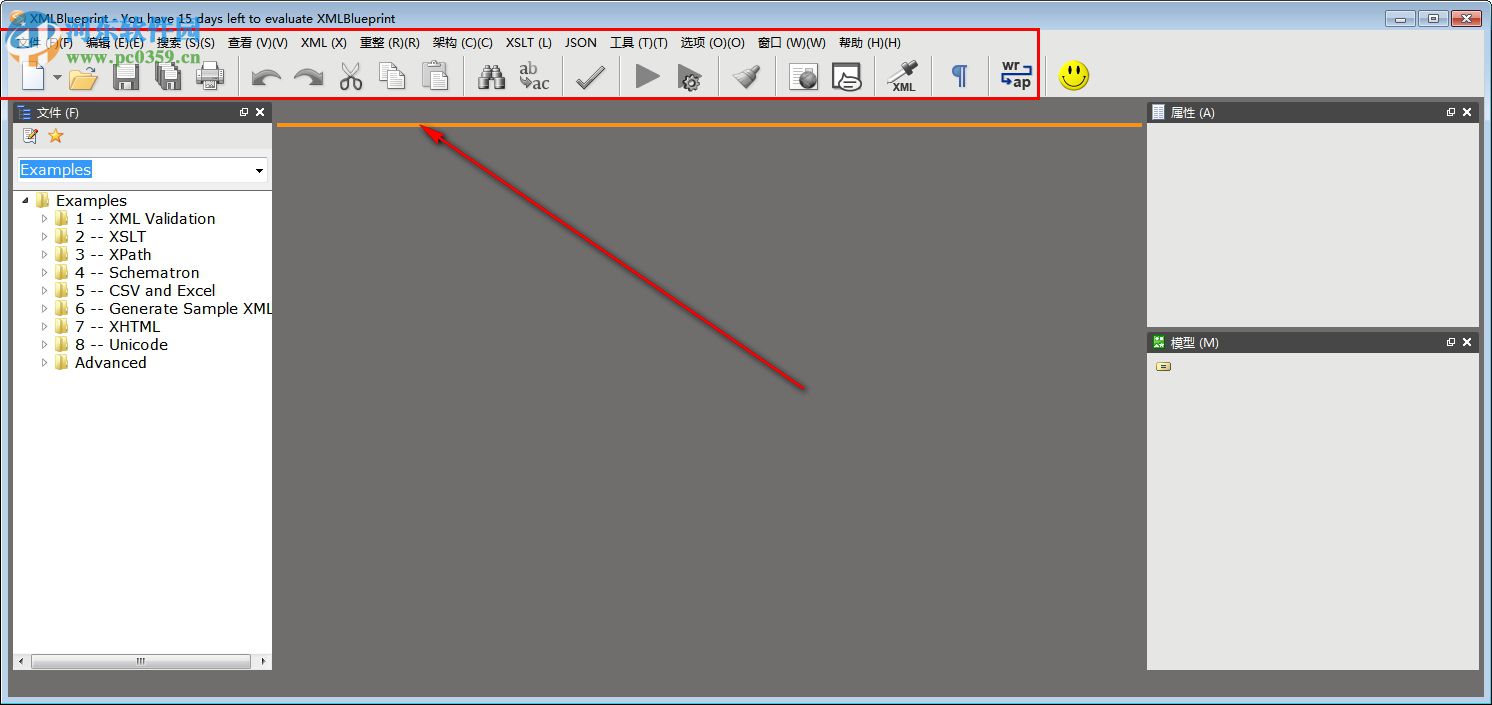
Task: Select the 4 -- Schematron label
Action: point(137,273)
